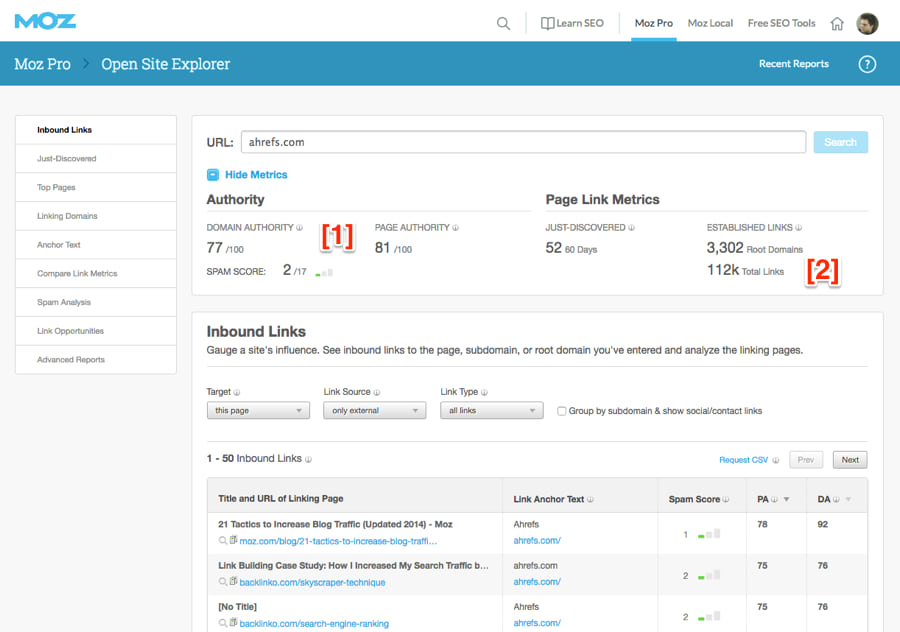Screen dimensions: 900x632
Task: Select Linking Domains in the sidebar
Action: [x=96, y=216]
